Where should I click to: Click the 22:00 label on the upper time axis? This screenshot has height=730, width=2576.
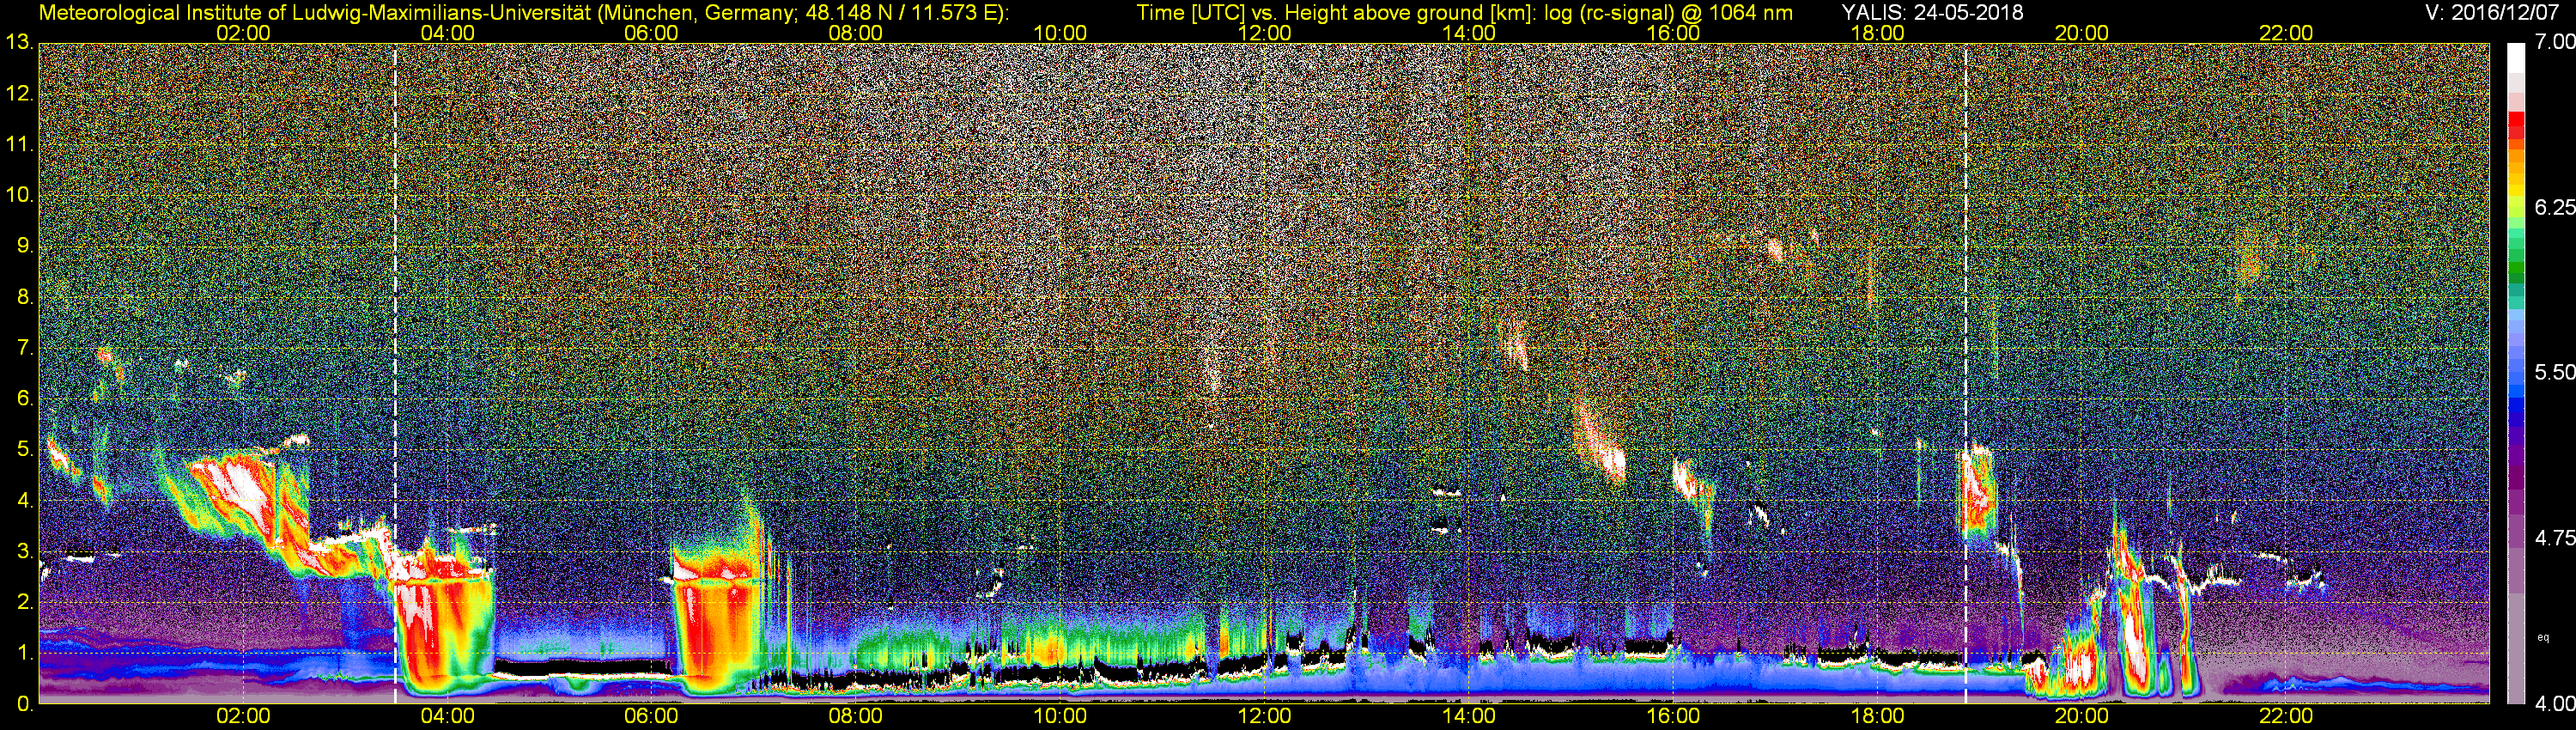click(2286, 33)
